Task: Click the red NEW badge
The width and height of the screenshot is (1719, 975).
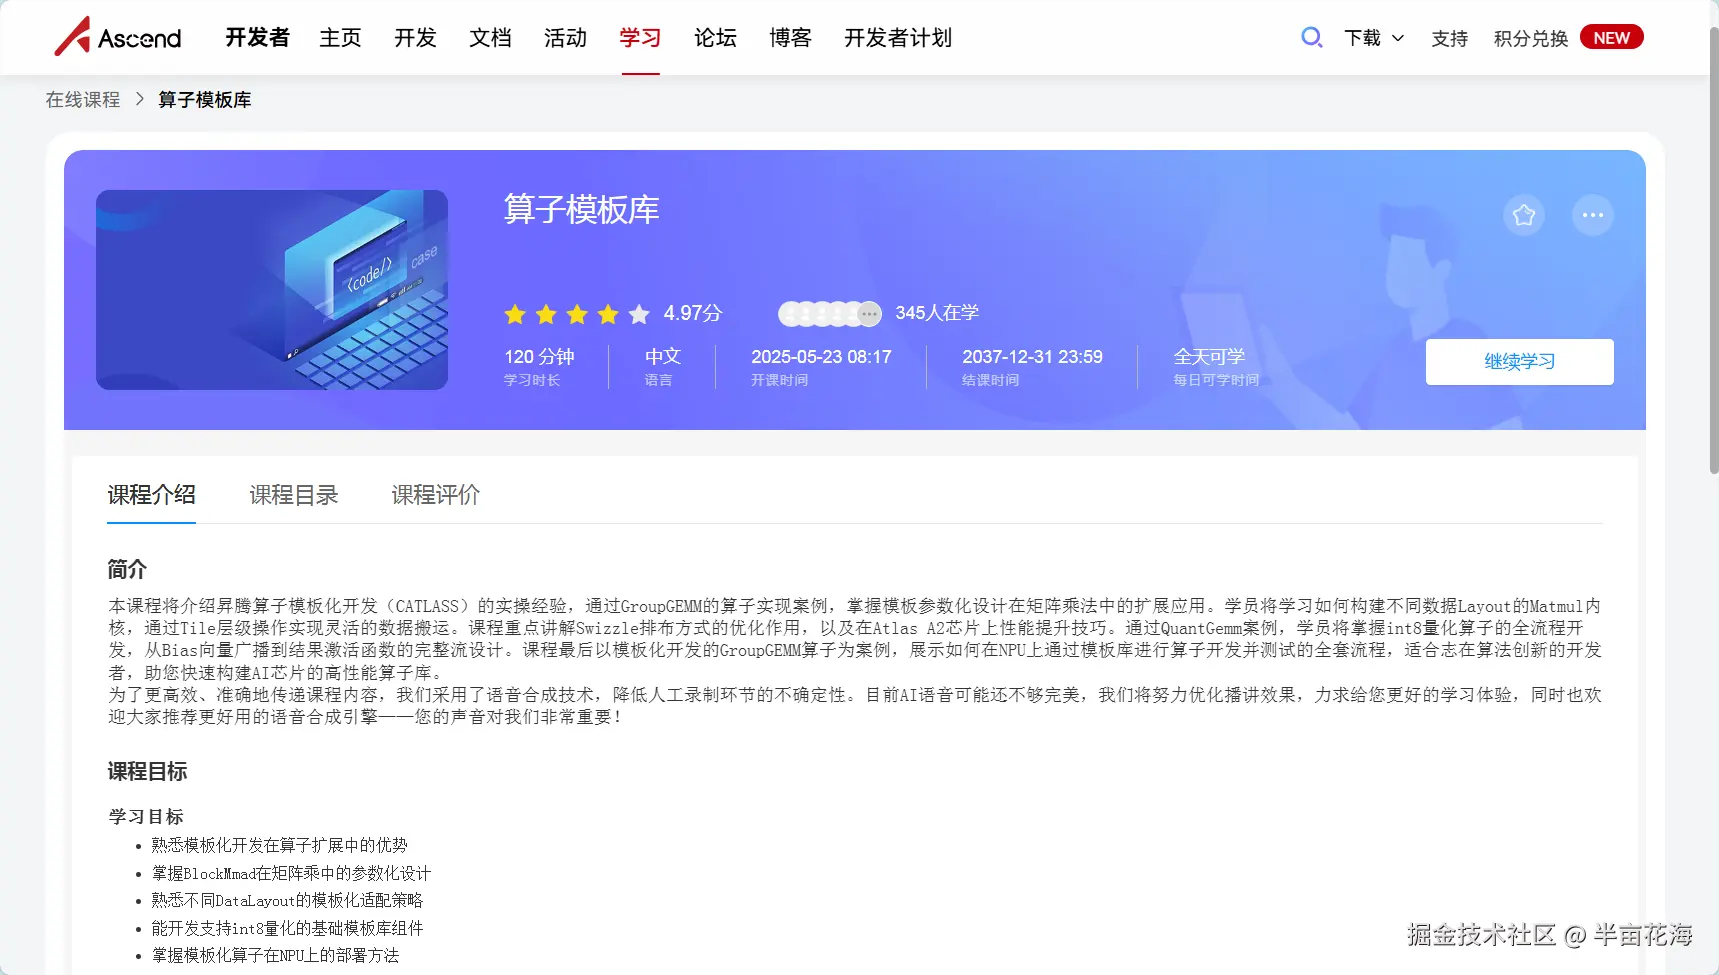Action: click(1612, 37)
